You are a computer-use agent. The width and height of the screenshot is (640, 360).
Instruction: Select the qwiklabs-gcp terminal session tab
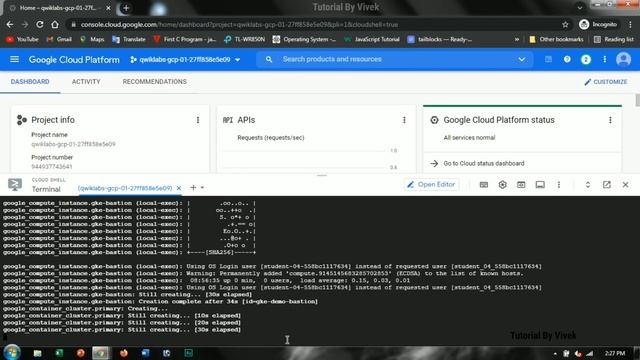[124, 188]
